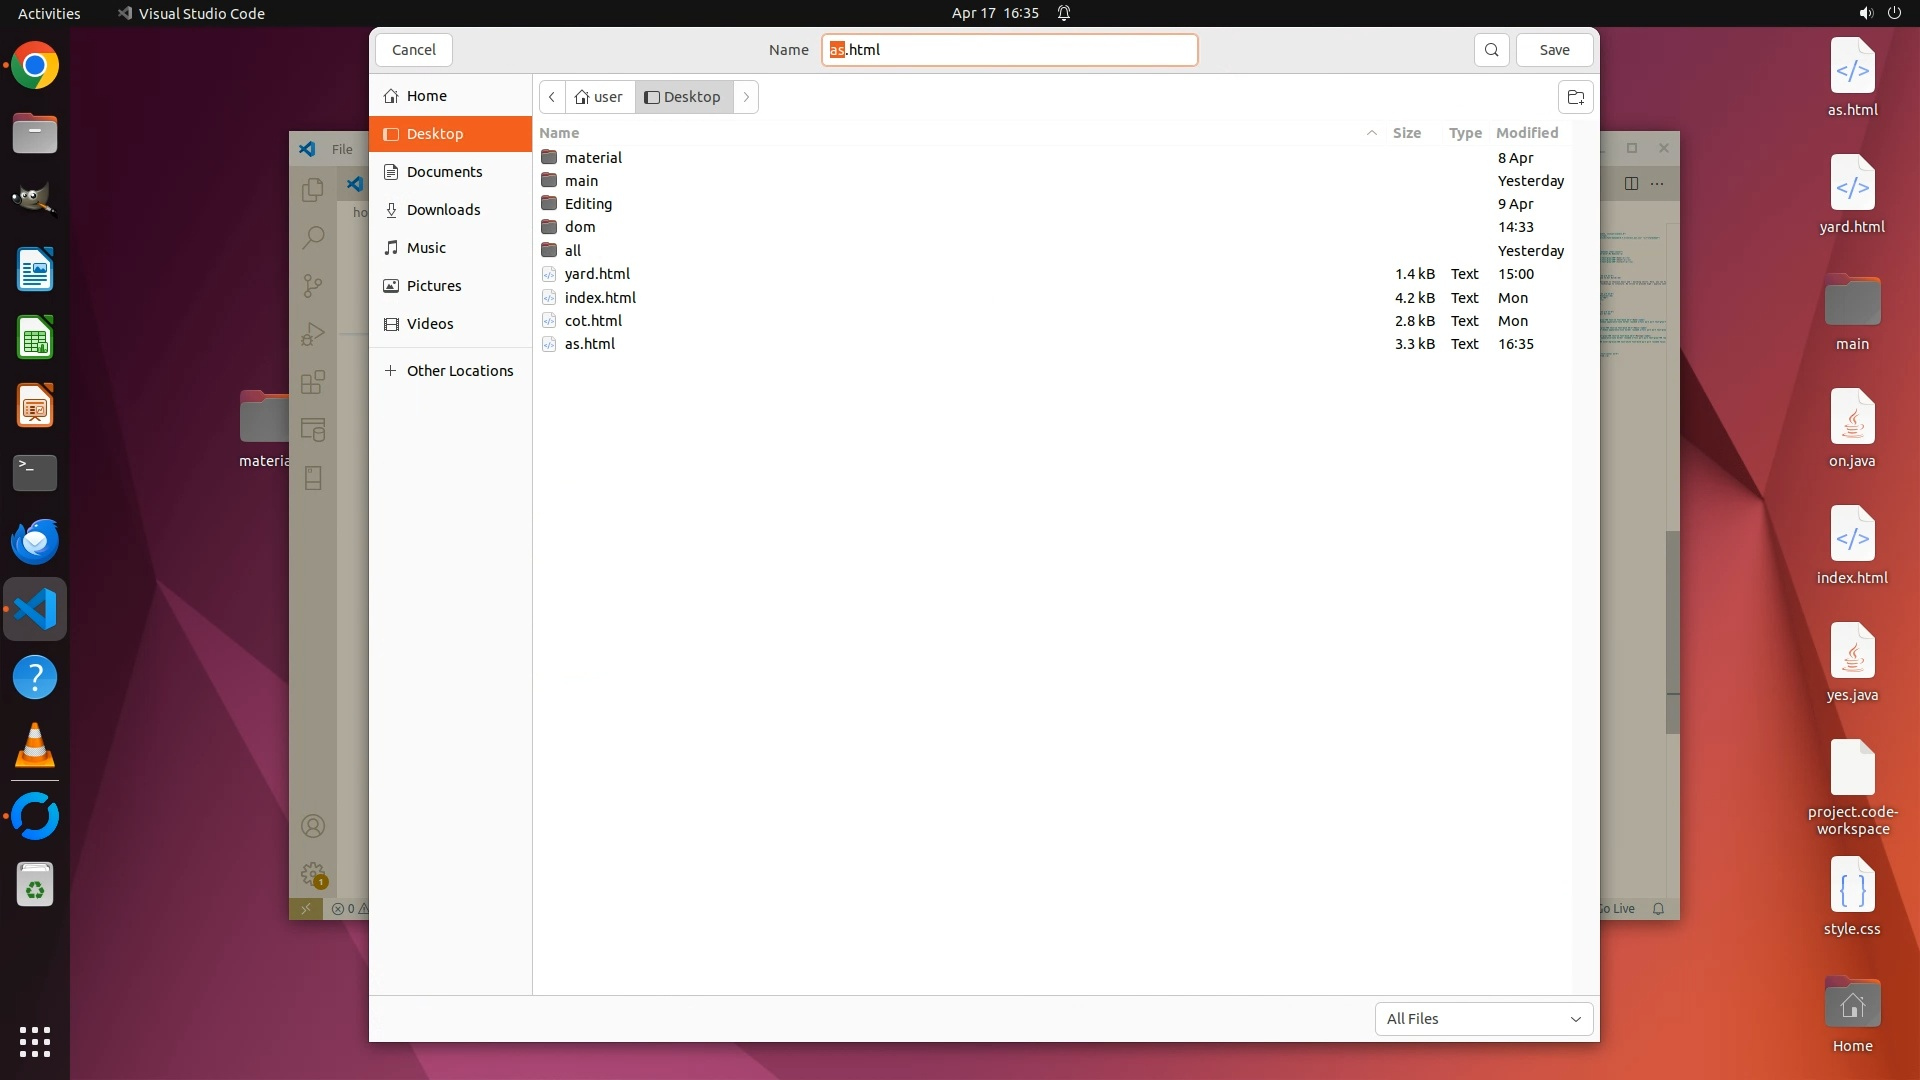Click the file Name input field
The image size is (1920, 1080).
click(x=1010, y=50)
